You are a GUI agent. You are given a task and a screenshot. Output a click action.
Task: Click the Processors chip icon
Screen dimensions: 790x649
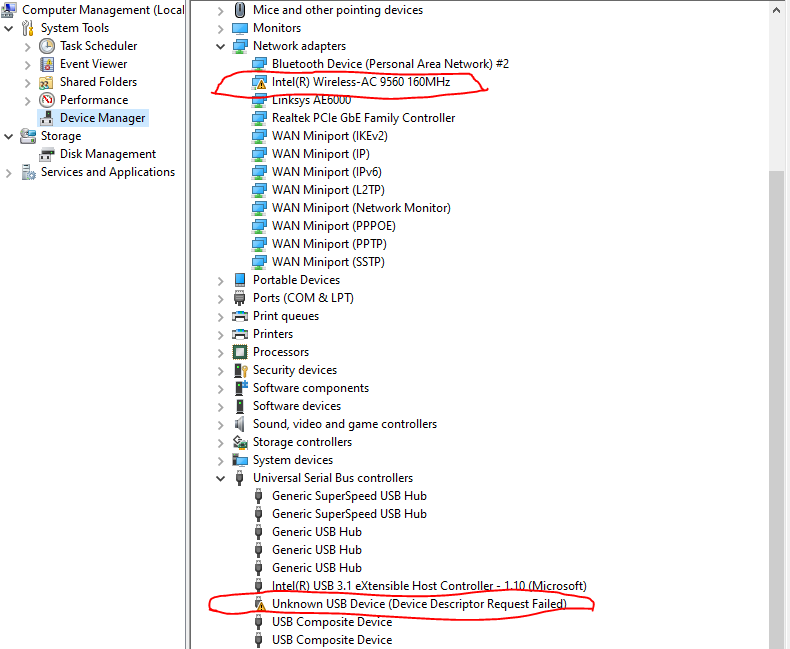click(x=240, y=352)
